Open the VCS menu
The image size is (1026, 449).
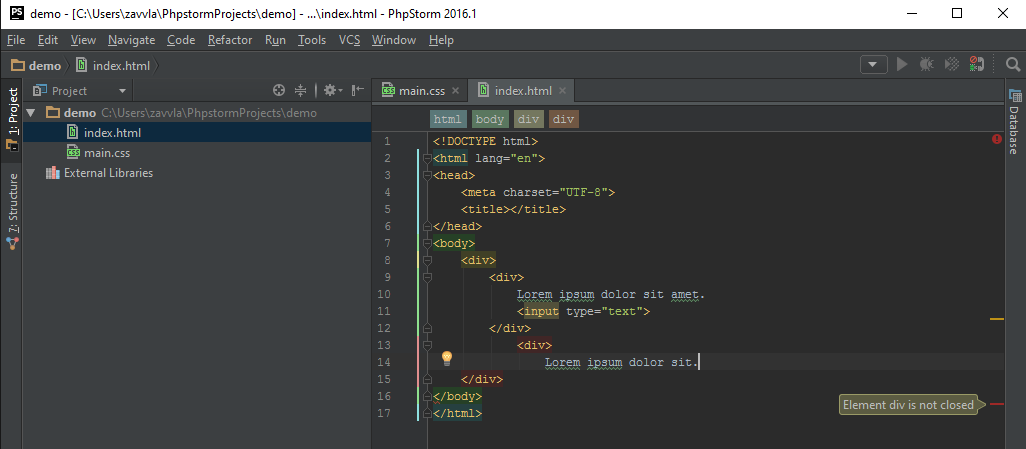[x=349, y=40]
